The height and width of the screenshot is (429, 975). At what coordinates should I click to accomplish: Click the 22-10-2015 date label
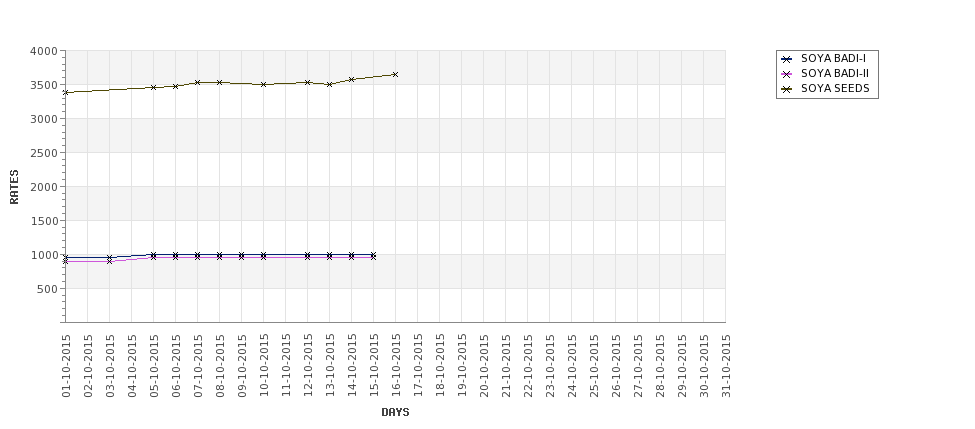coord(528,366)
